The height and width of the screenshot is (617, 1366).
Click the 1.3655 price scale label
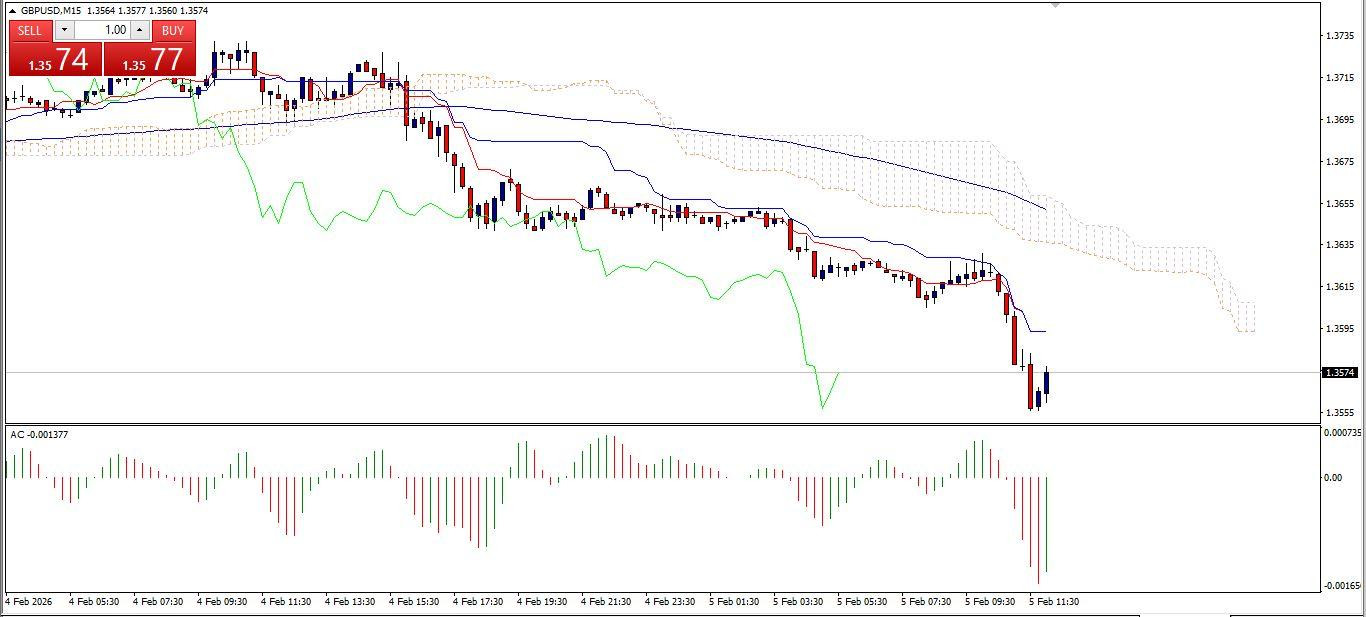click(x=1340, y=203)
